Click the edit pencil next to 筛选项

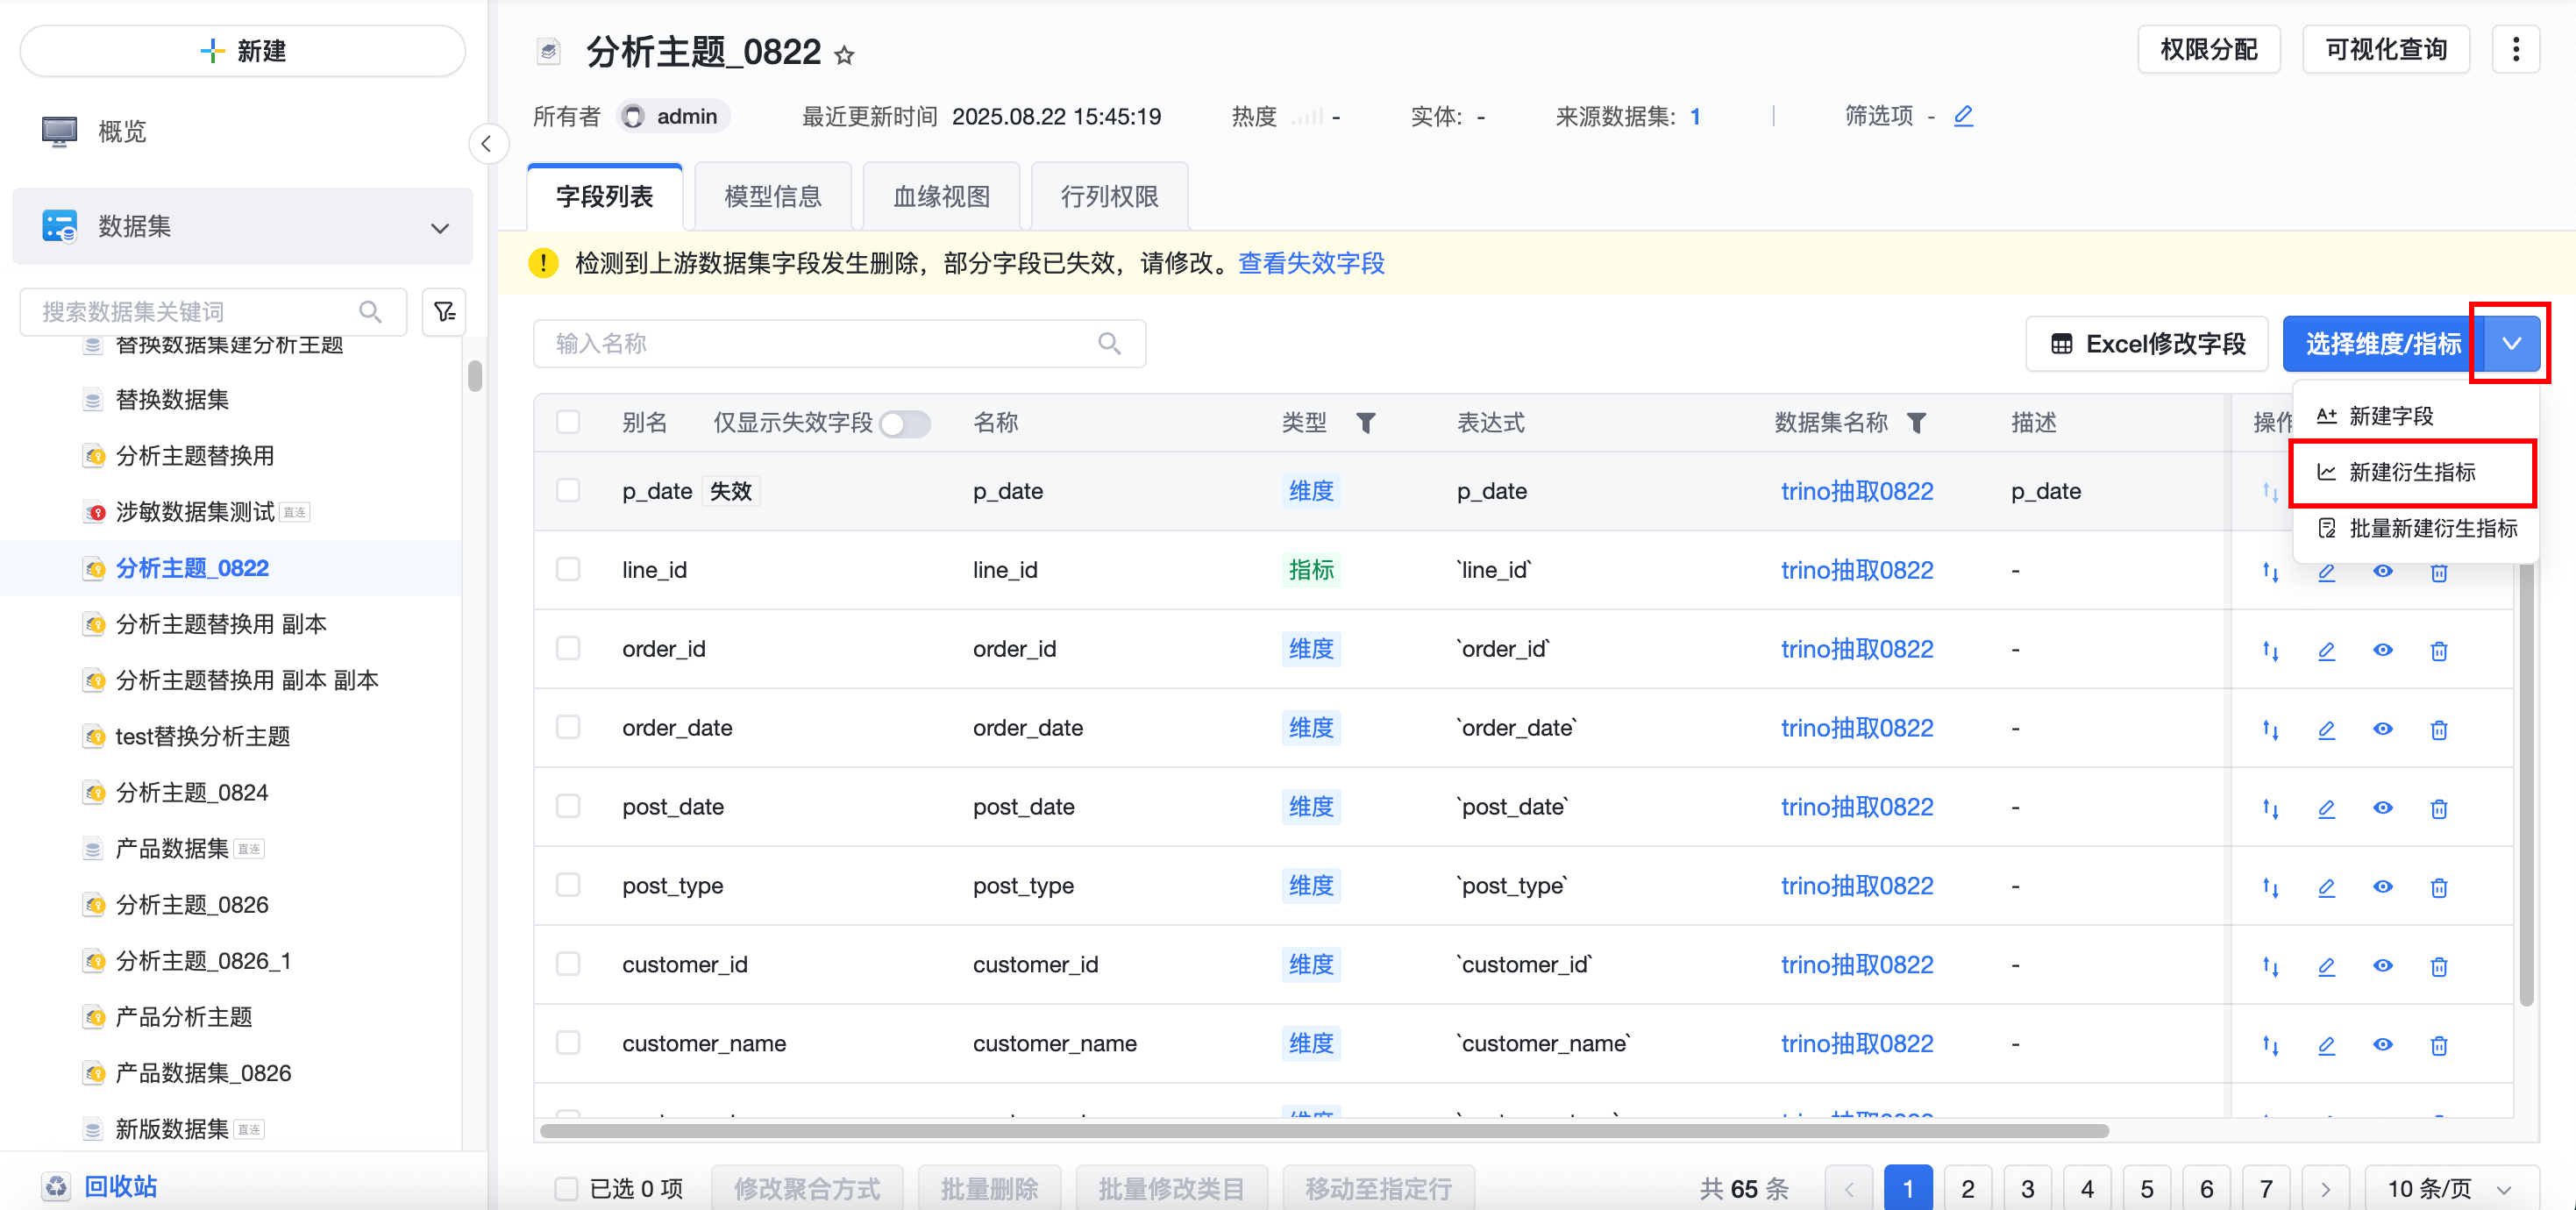click(x=1963, y=116)
